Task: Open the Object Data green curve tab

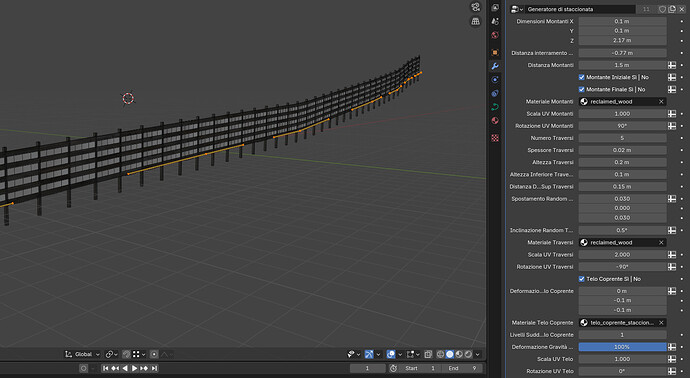Action: [495, 106]
